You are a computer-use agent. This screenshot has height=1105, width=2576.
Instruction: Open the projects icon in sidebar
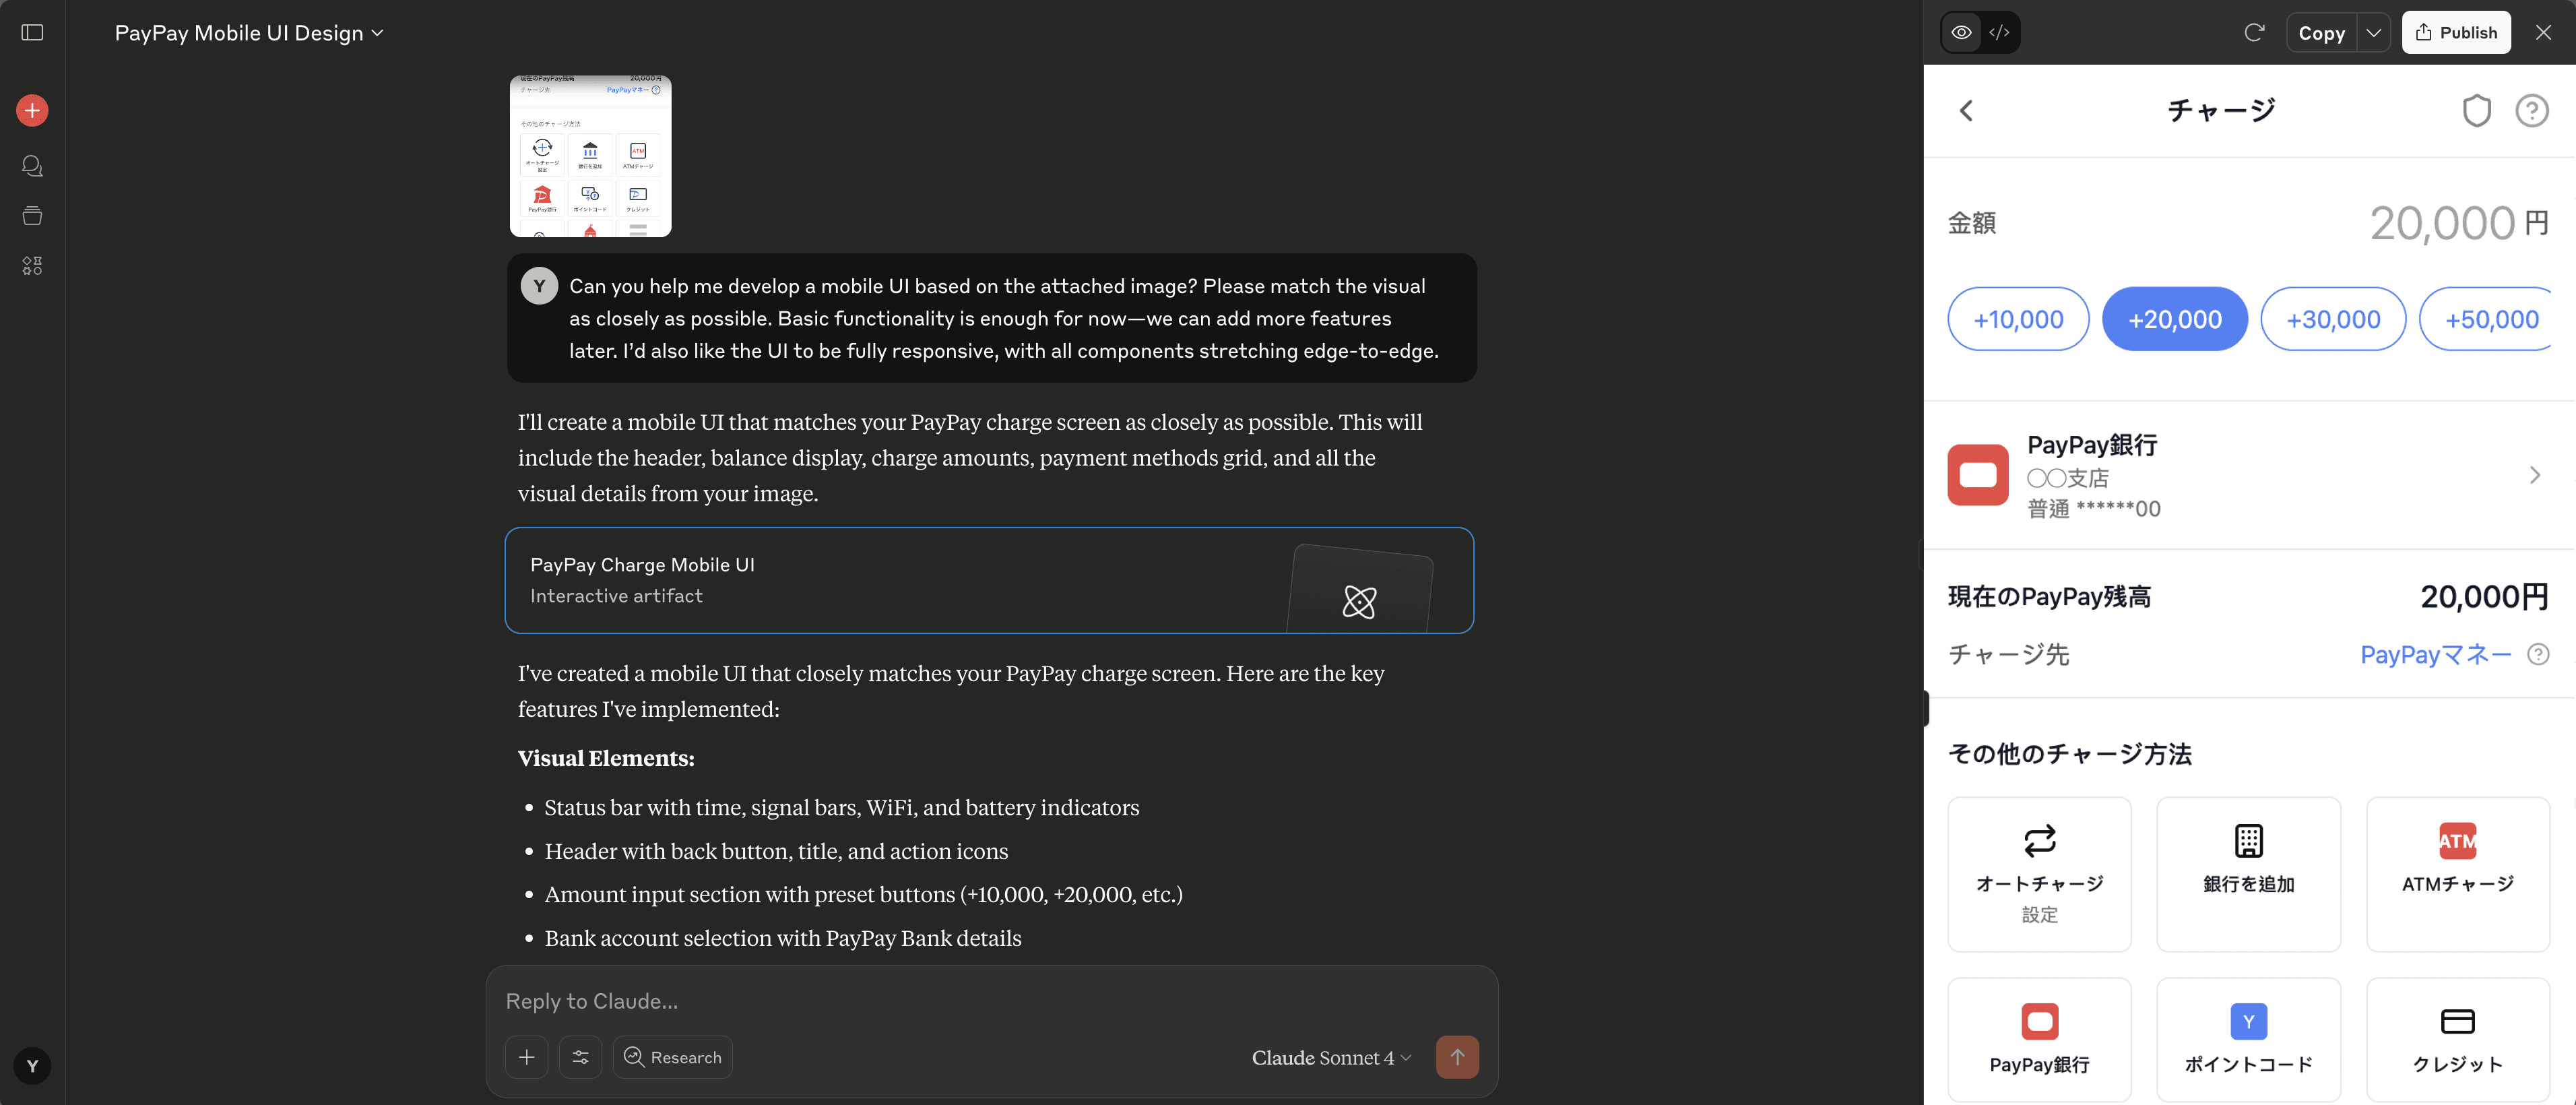[x=32, y=216]
